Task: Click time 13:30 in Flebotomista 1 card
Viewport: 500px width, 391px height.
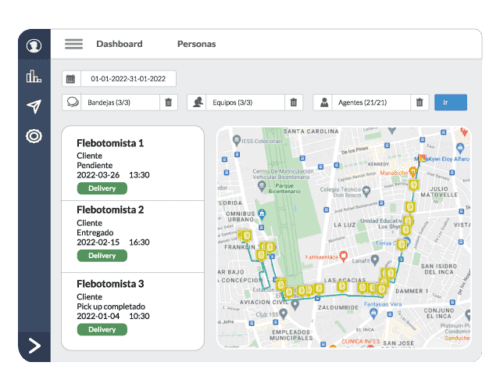Action: (x=139, y=175)
